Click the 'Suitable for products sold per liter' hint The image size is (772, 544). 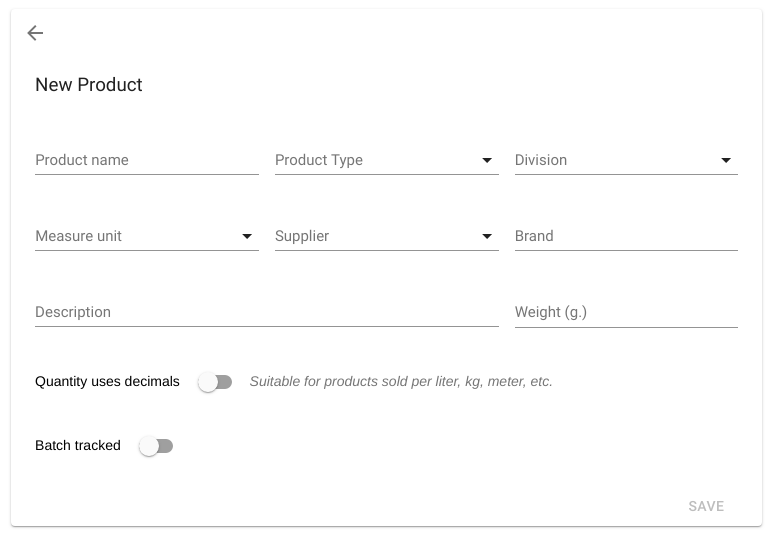coord(401,382)
